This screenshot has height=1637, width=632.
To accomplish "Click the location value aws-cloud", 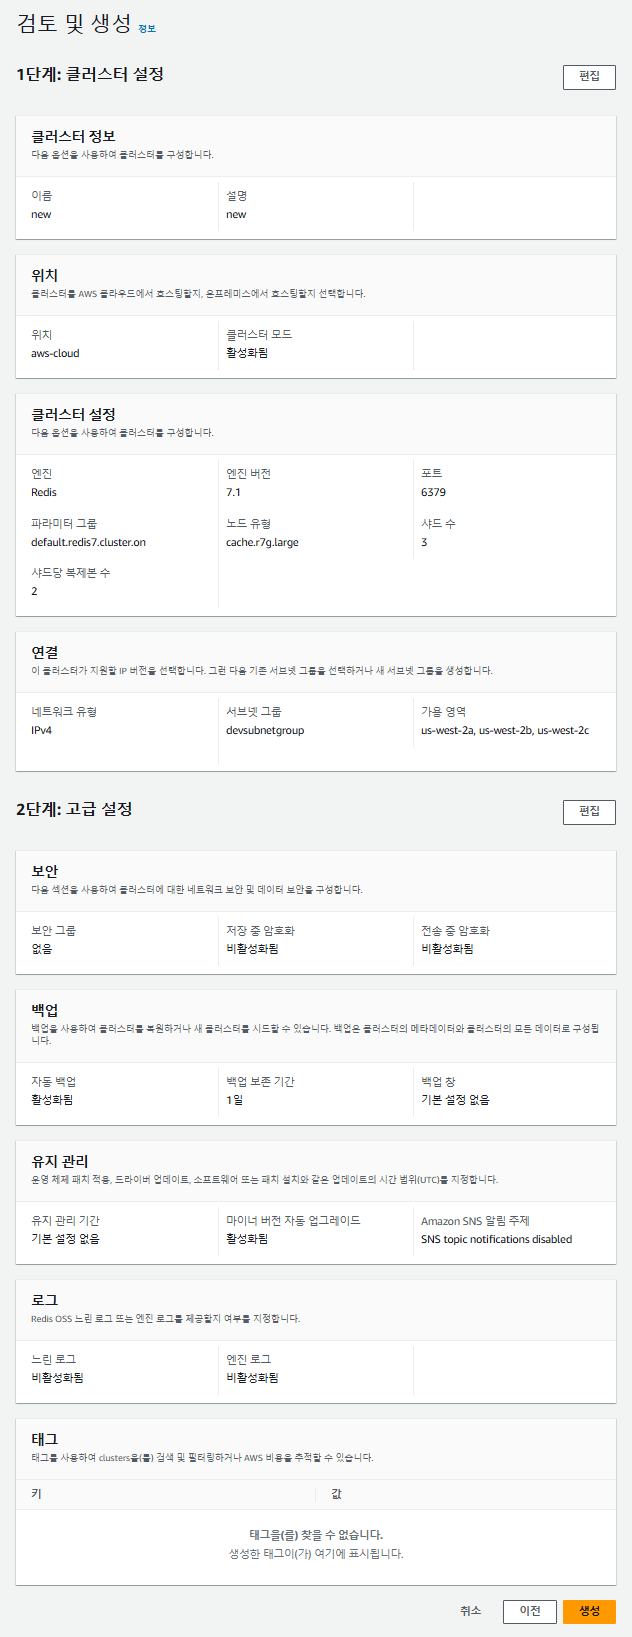I will (55, 353).
